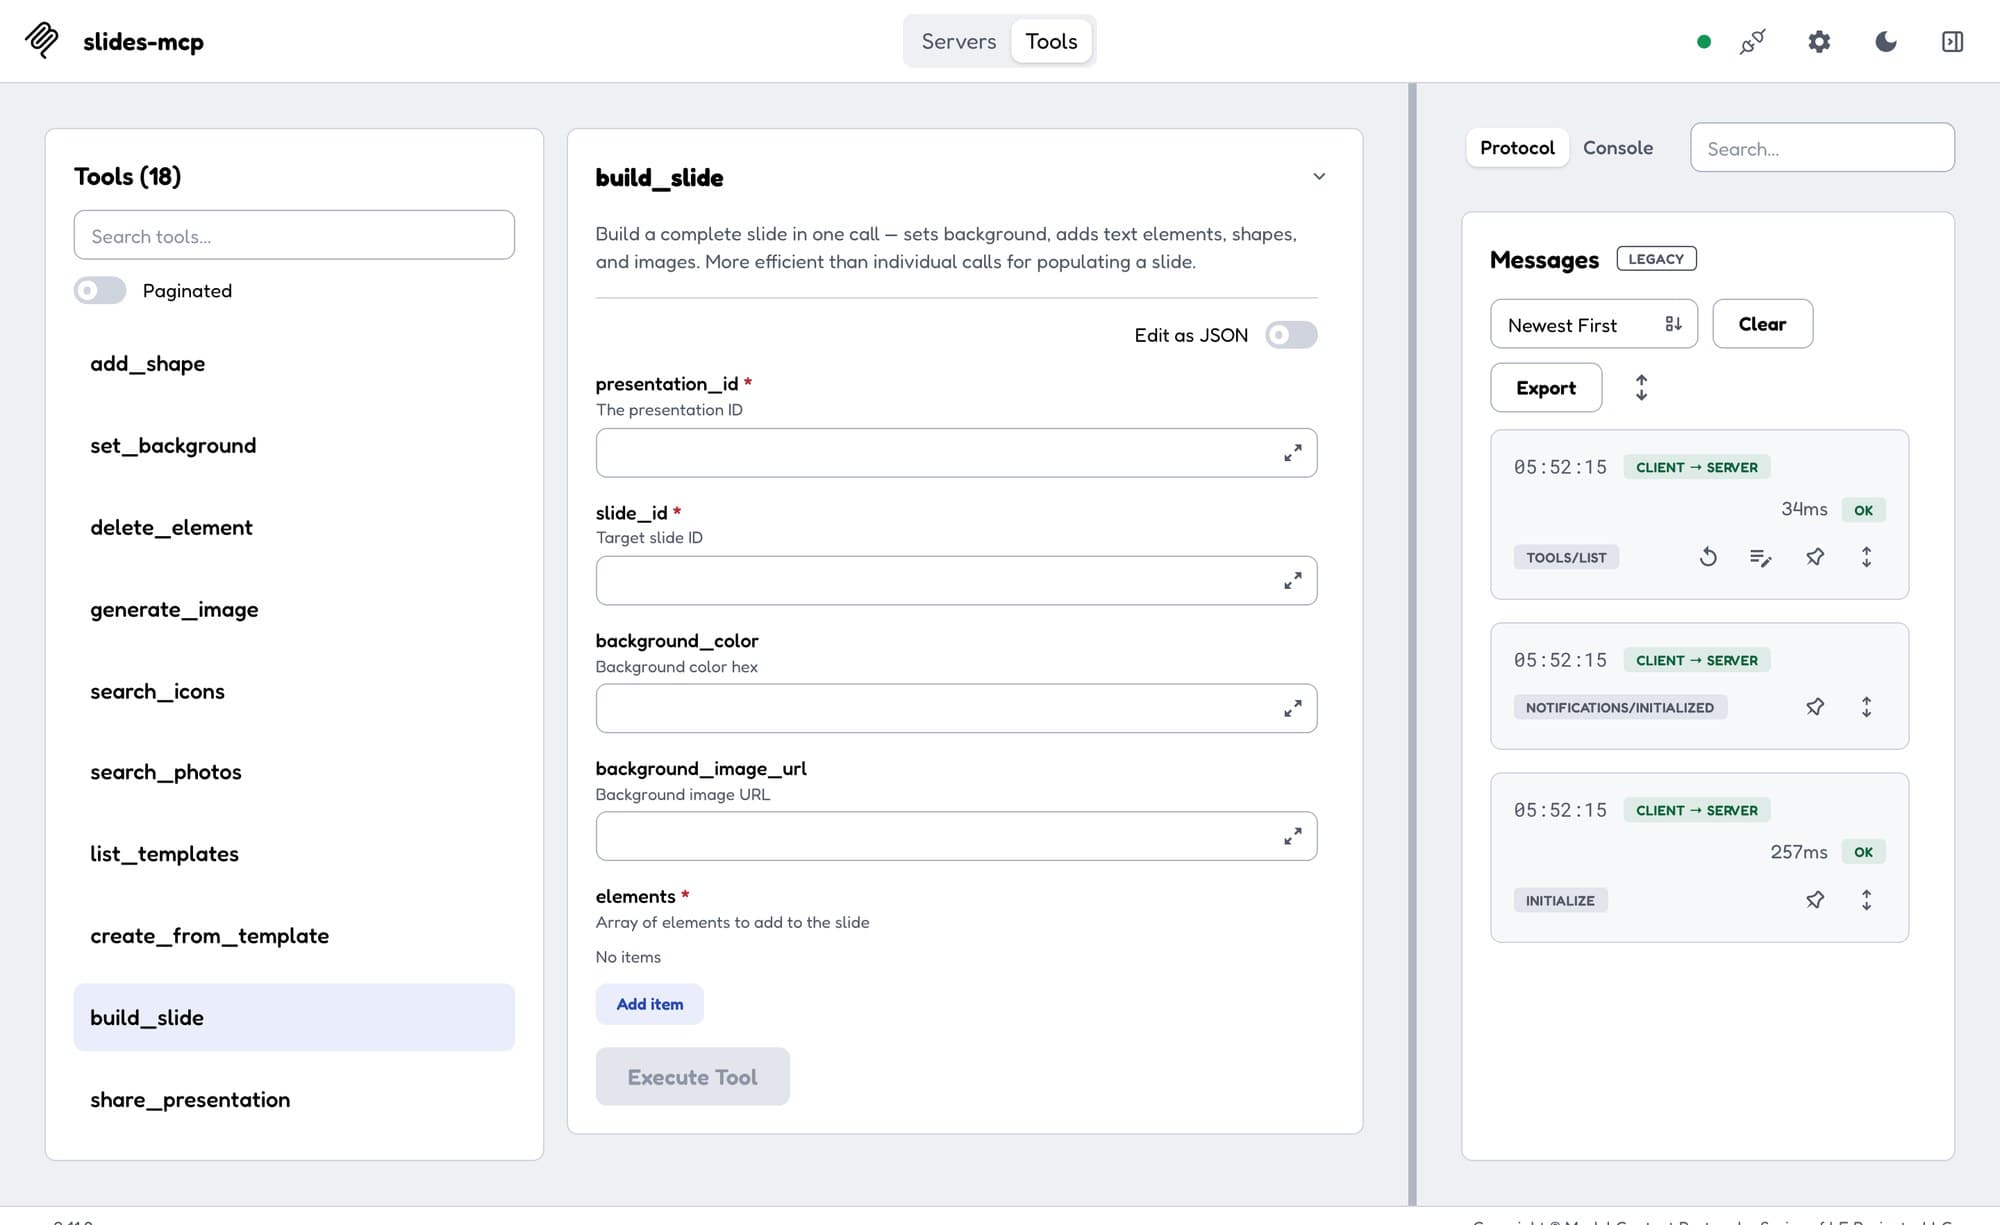2000x1225 pixels.
Task: Click the Execute Tool button
Action: 692,1077
